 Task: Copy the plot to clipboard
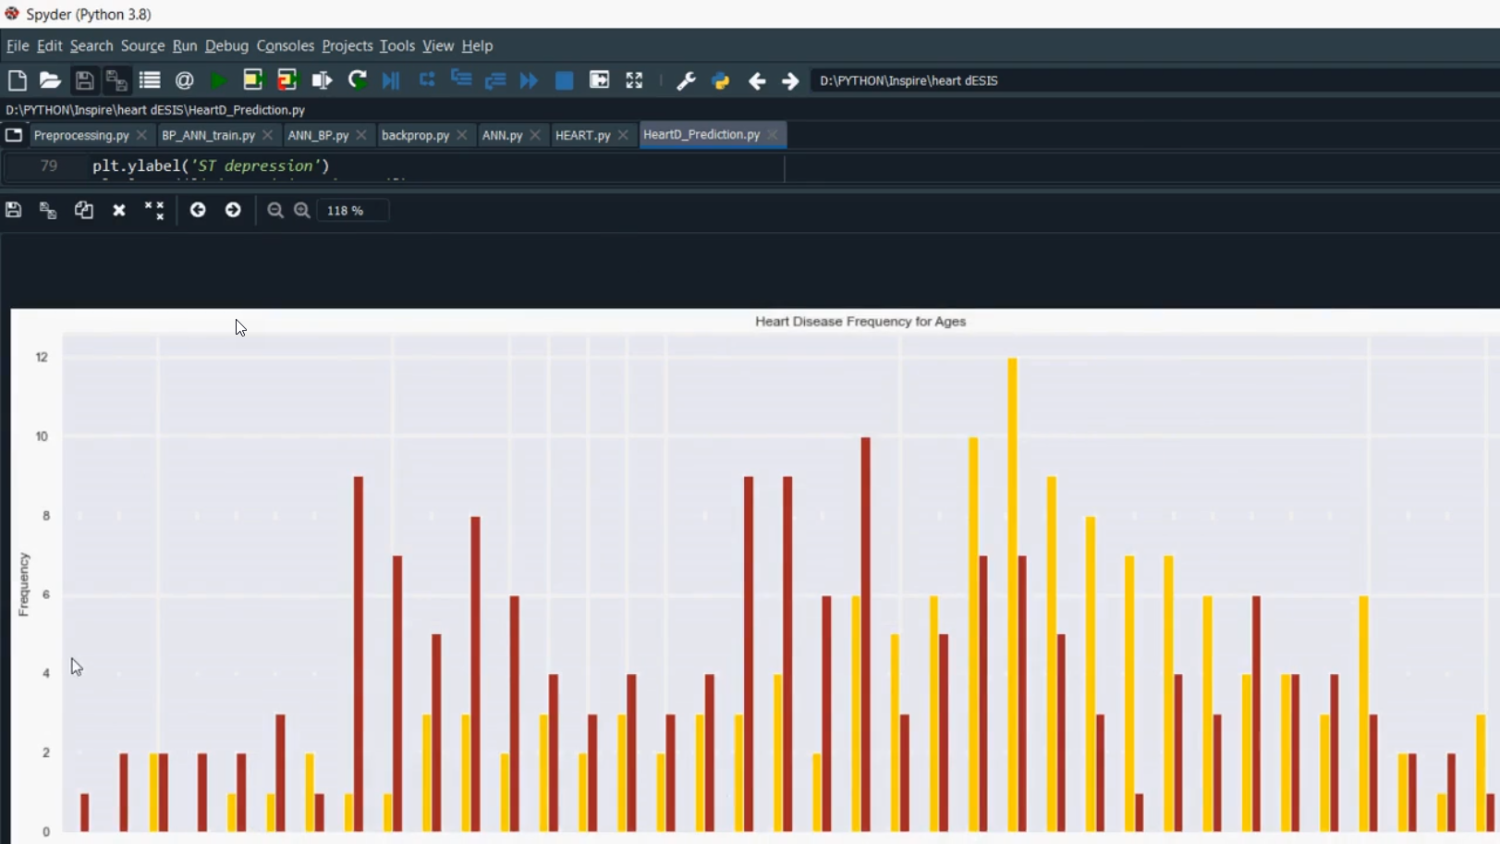coord(84,210)
